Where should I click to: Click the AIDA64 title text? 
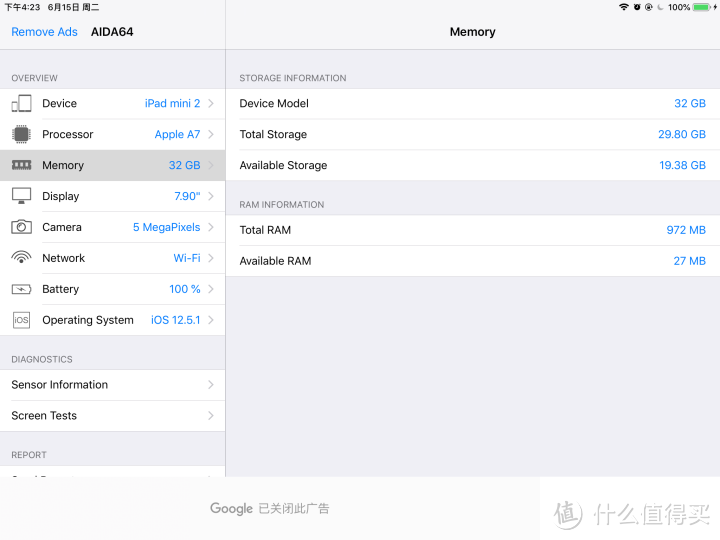point(112,32)
